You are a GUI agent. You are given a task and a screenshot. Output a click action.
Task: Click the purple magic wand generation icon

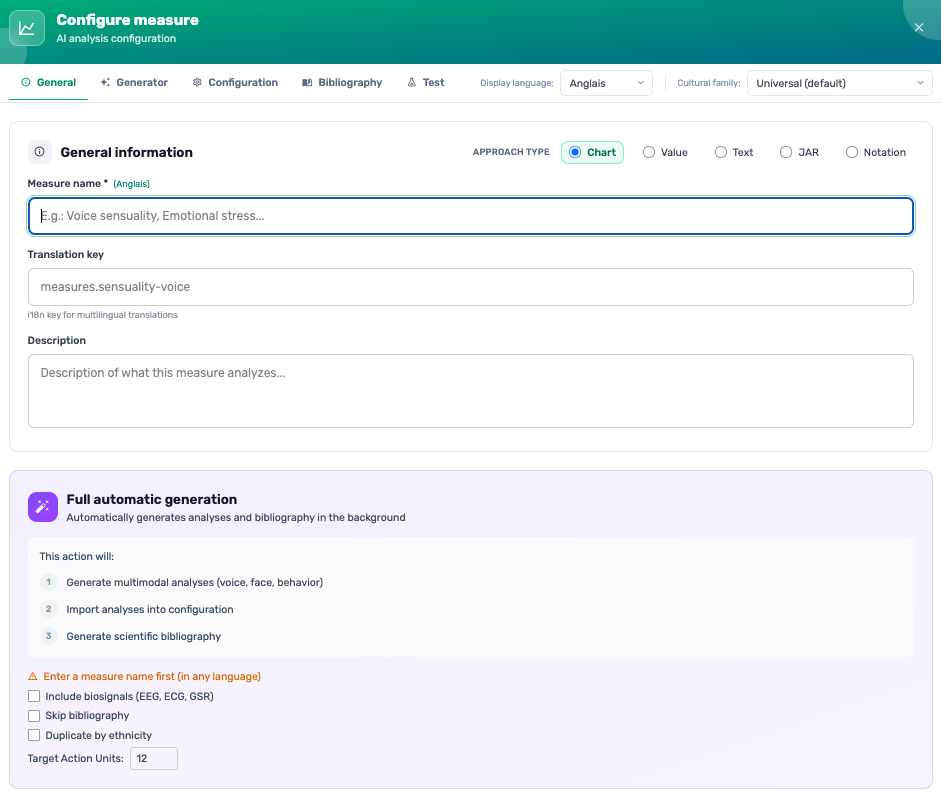pyautogui.click(x=42, y=507)
